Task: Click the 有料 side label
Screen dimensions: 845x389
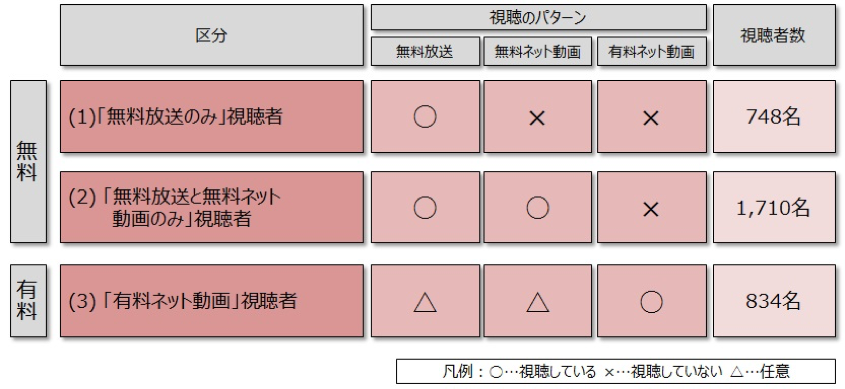Action: (29, 301)
